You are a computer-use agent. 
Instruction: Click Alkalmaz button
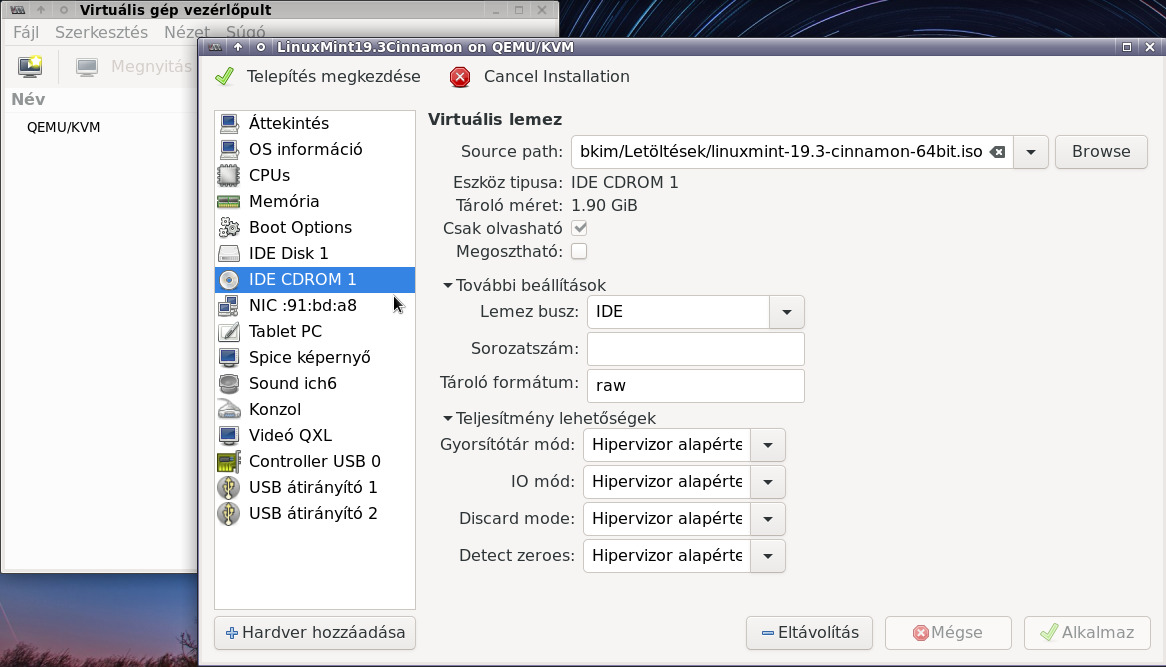(1087, 633)
